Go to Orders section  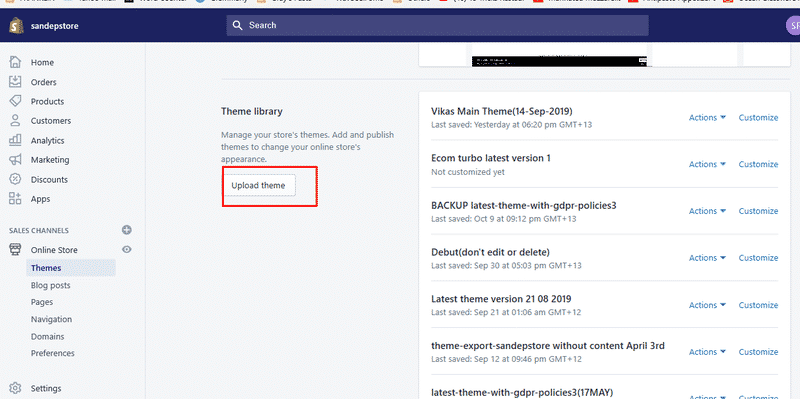(43, 82)
